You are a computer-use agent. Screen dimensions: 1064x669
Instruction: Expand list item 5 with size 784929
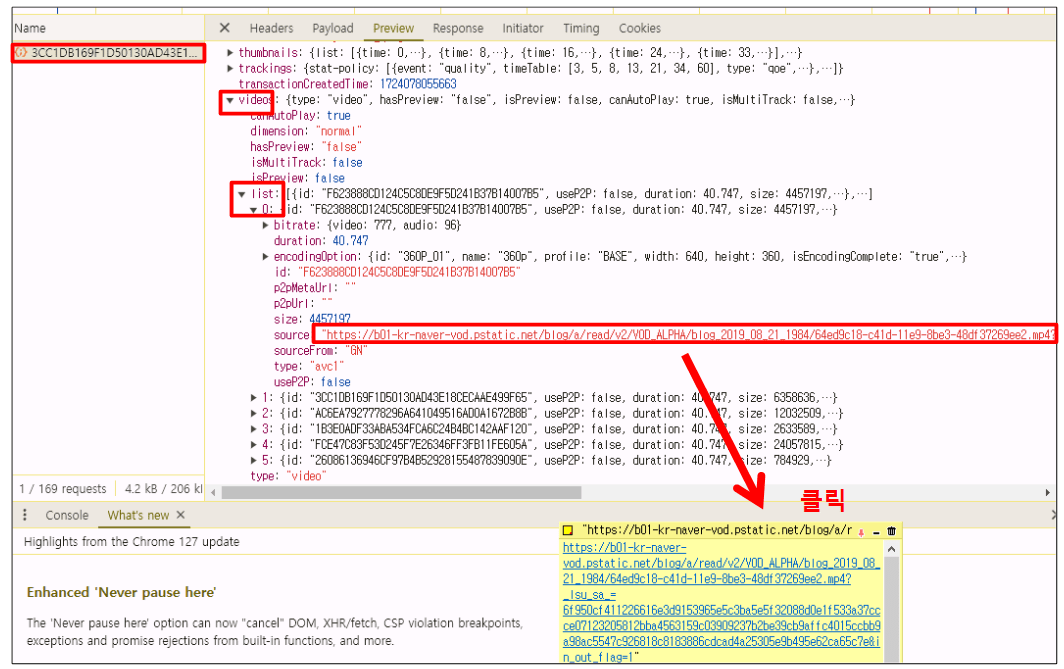[254, 460]
